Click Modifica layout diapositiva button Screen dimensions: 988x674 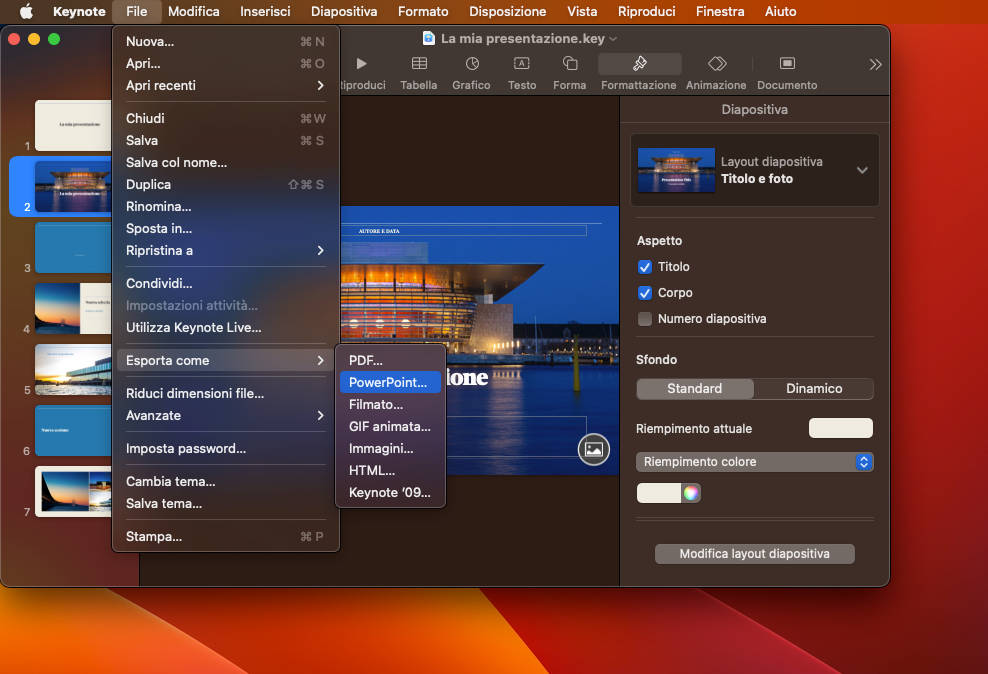[754, 553]
